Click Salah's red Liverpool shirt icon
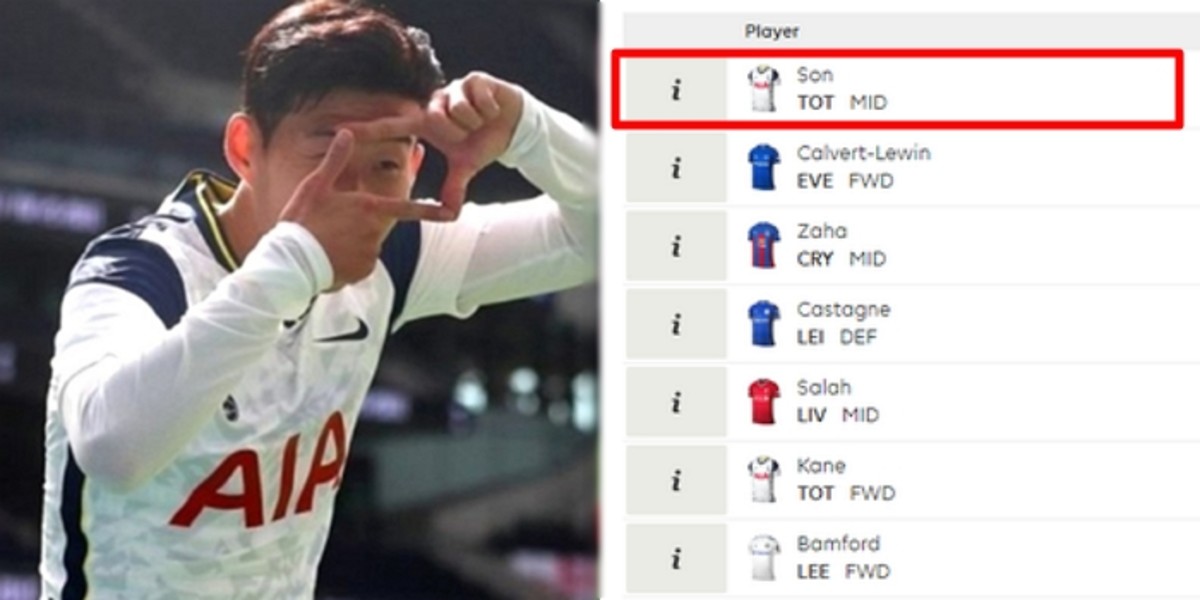 point(764,401)
